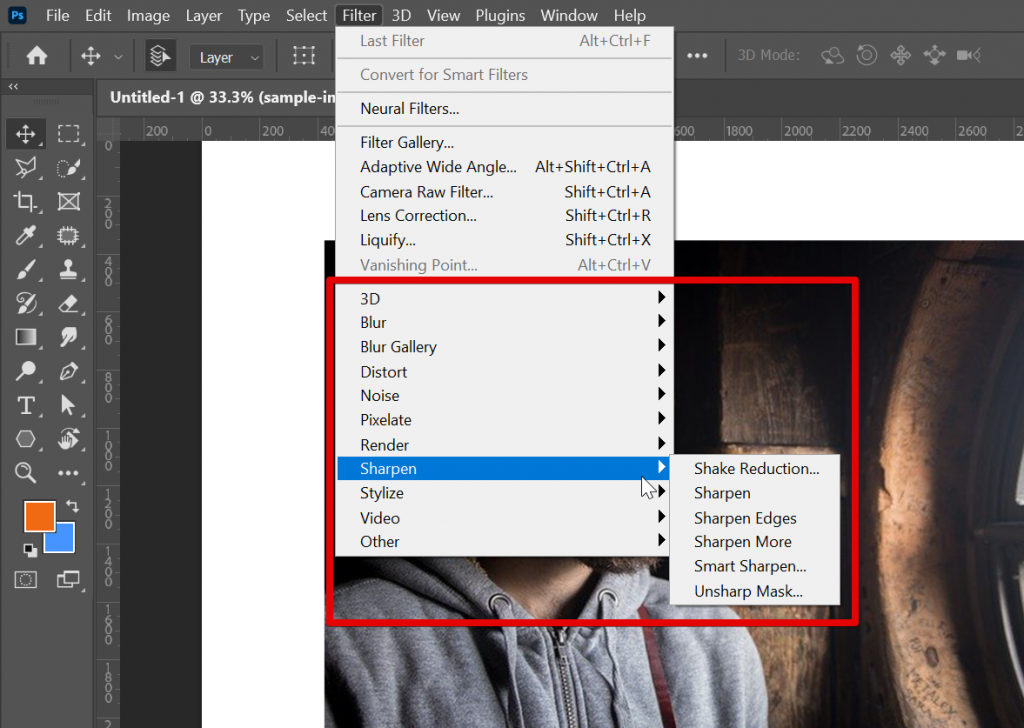Select the Brush tool
This screenshot has height=728, width=1024.
click(28, 270)
